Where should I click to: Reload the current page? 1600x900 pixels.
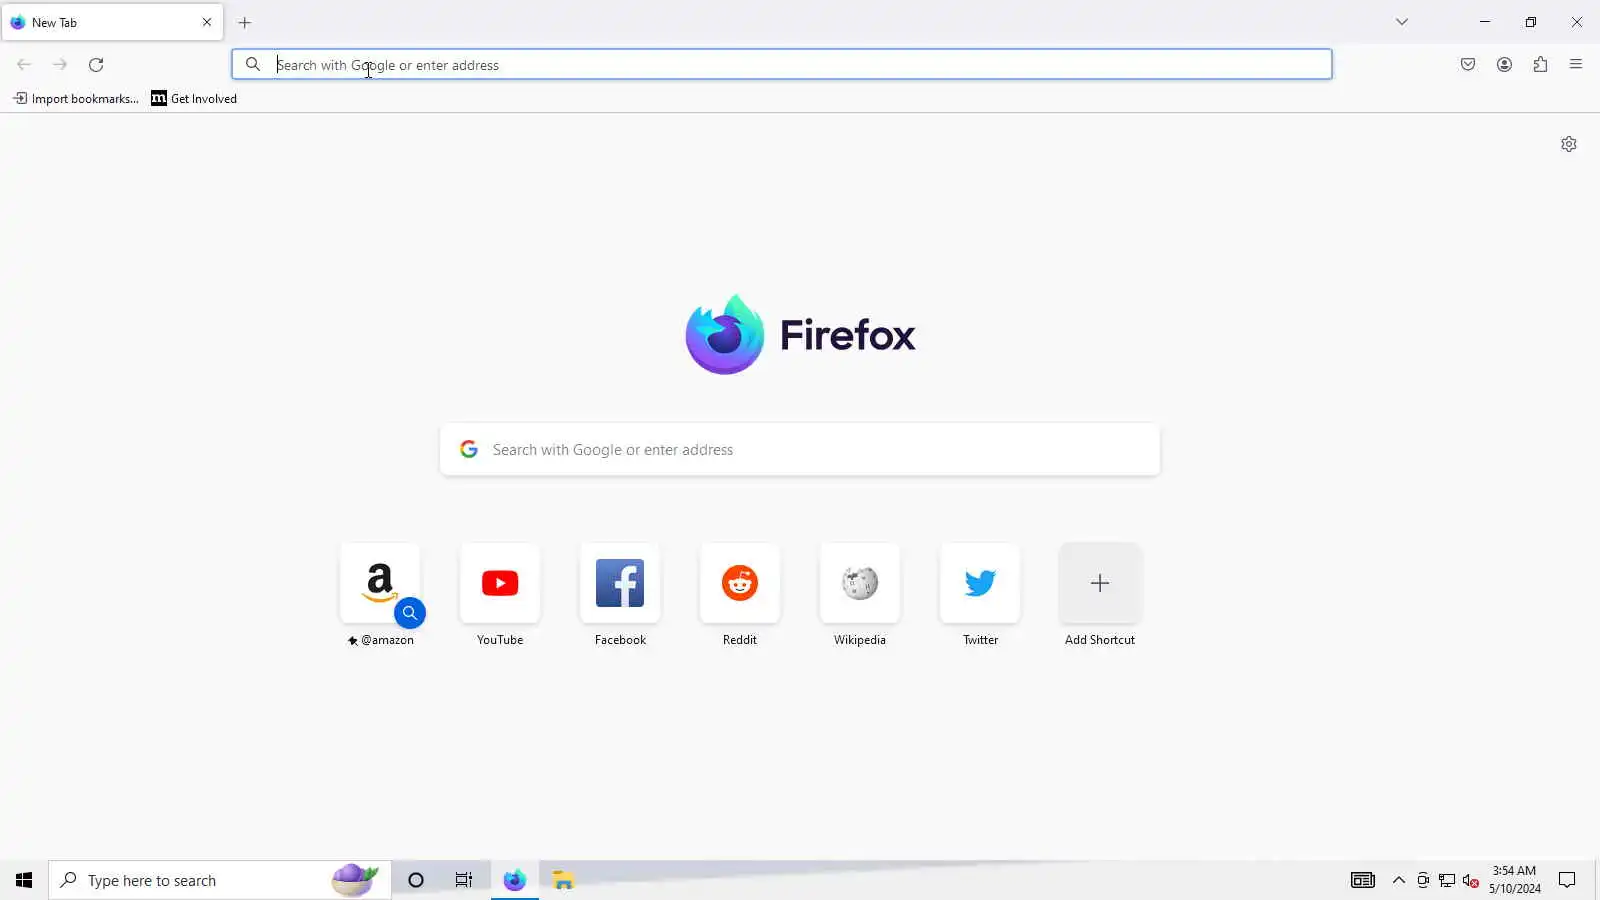tap(96, 65)
